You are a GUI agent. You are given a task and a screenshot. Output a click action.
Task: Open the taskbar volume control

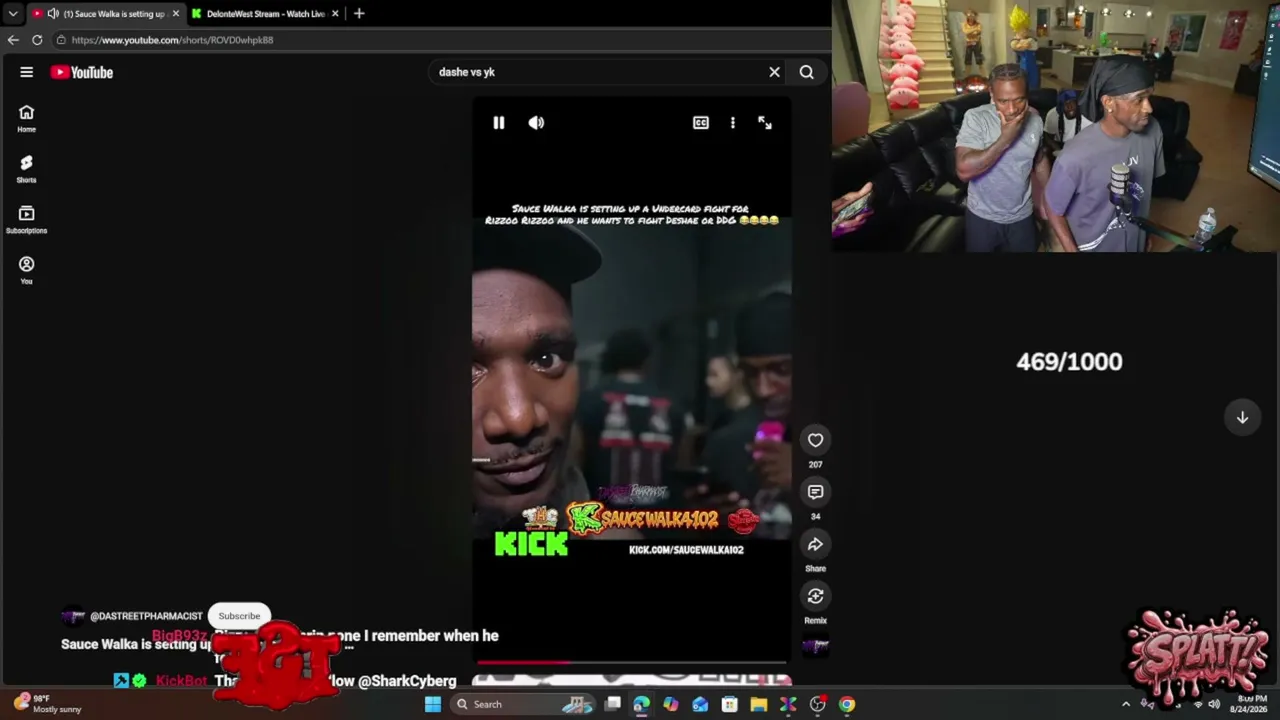point(1214,704)
